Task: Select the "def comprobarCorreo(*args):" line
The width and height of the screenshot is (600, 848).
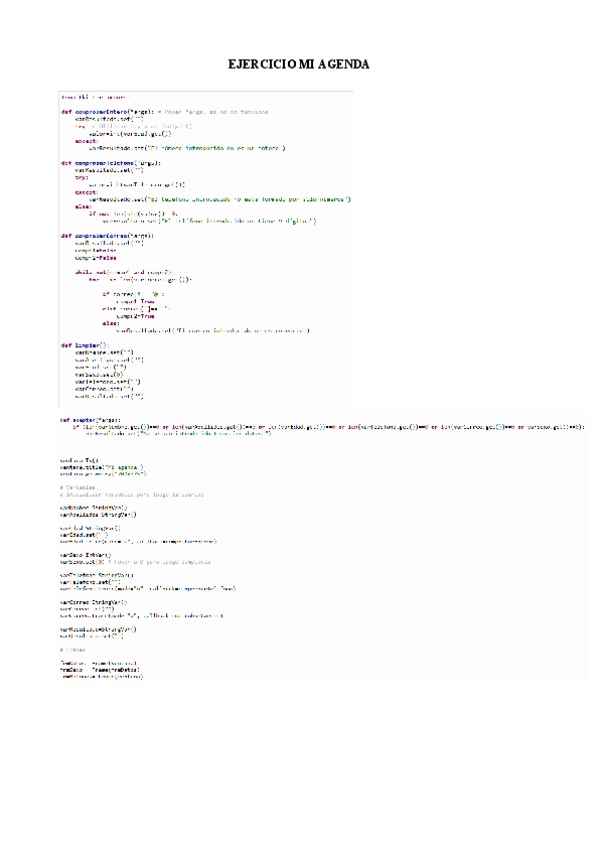Action: (108, 236)
